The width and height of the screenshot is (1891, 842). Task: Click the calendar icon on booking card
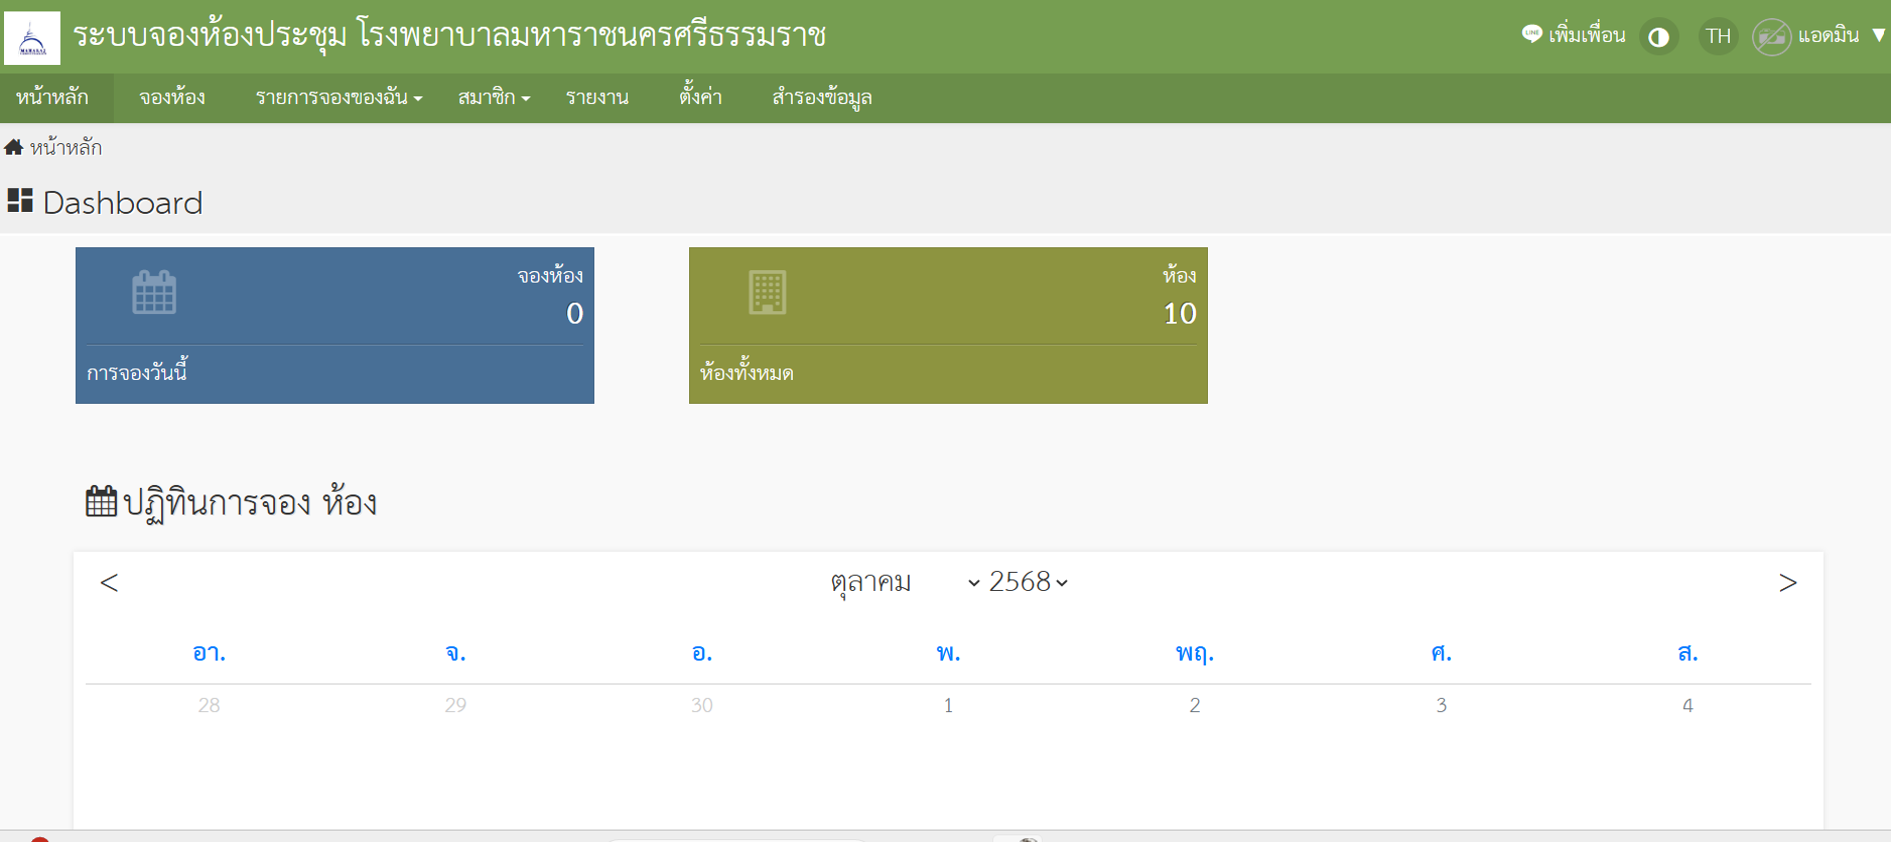coord(154,292)
